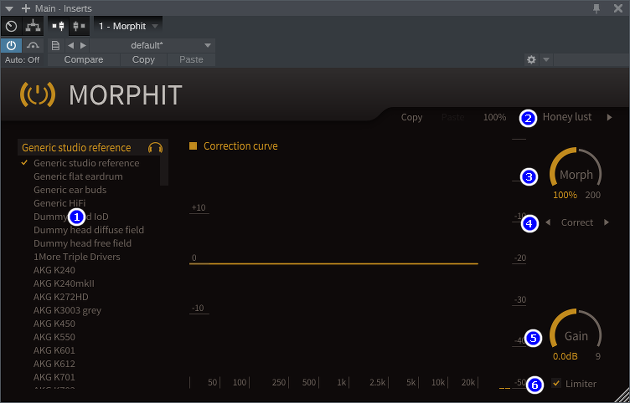
Task: Select AKG K601 headphones
Action: click(x=54, y=350)
